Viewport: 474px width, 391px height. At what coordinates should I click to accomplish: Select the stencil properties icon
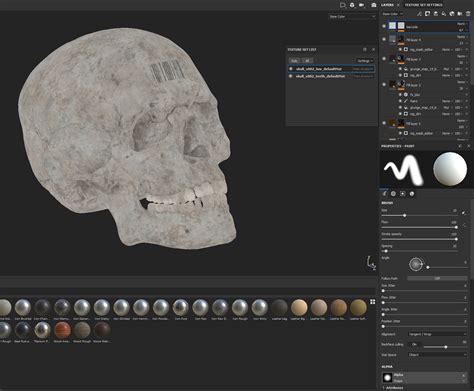(x=403, y=193)
